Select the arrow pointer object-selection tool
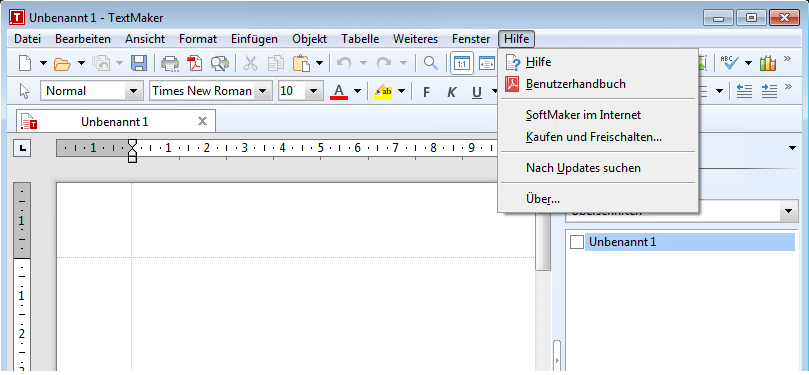Image resolution: width=809 pixels, height=375 pixels. pos(24,91)
